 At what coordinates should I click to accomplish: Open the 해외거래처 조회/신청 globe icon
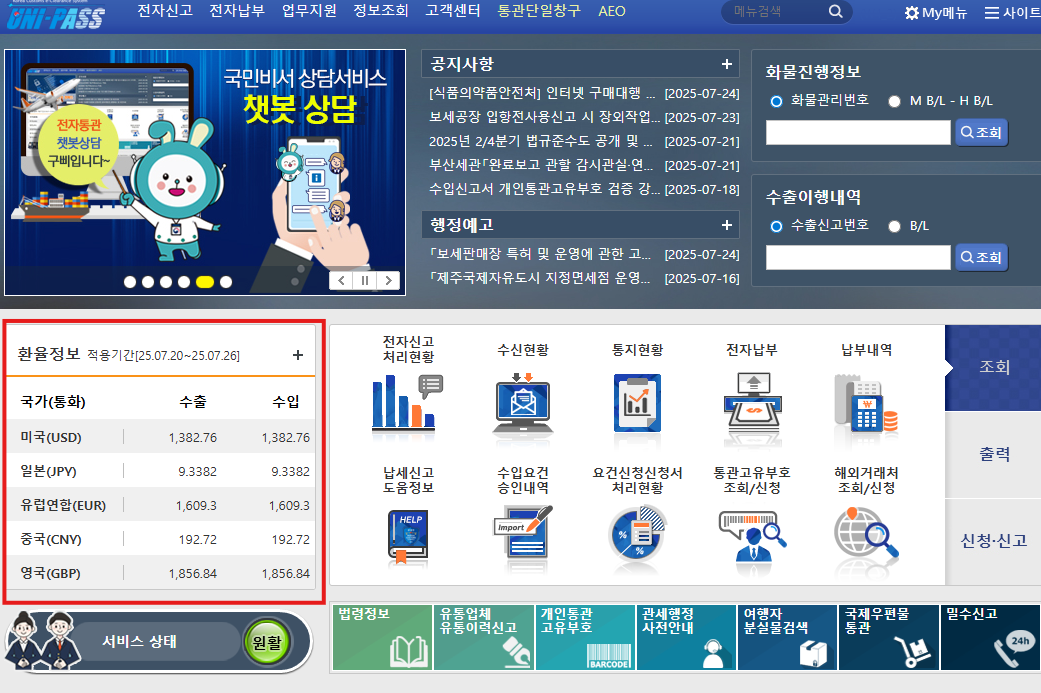click(x=866, y=533)
